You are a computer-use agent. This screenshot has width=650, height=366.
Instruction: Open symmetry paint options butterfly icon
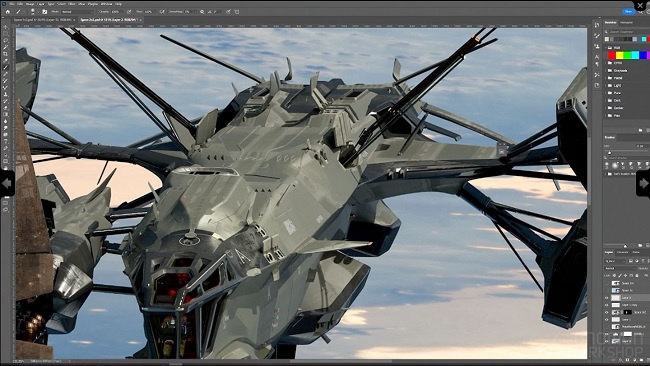237,12
